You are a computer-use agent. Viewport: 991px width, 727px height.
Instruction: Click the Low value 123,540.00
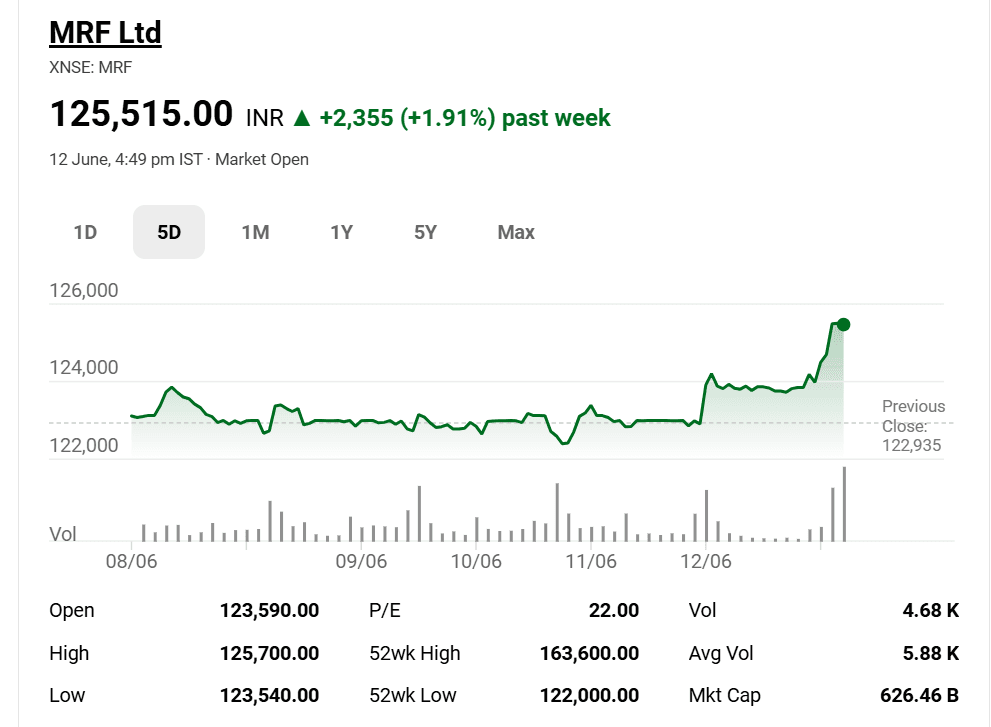pos(269,695)
